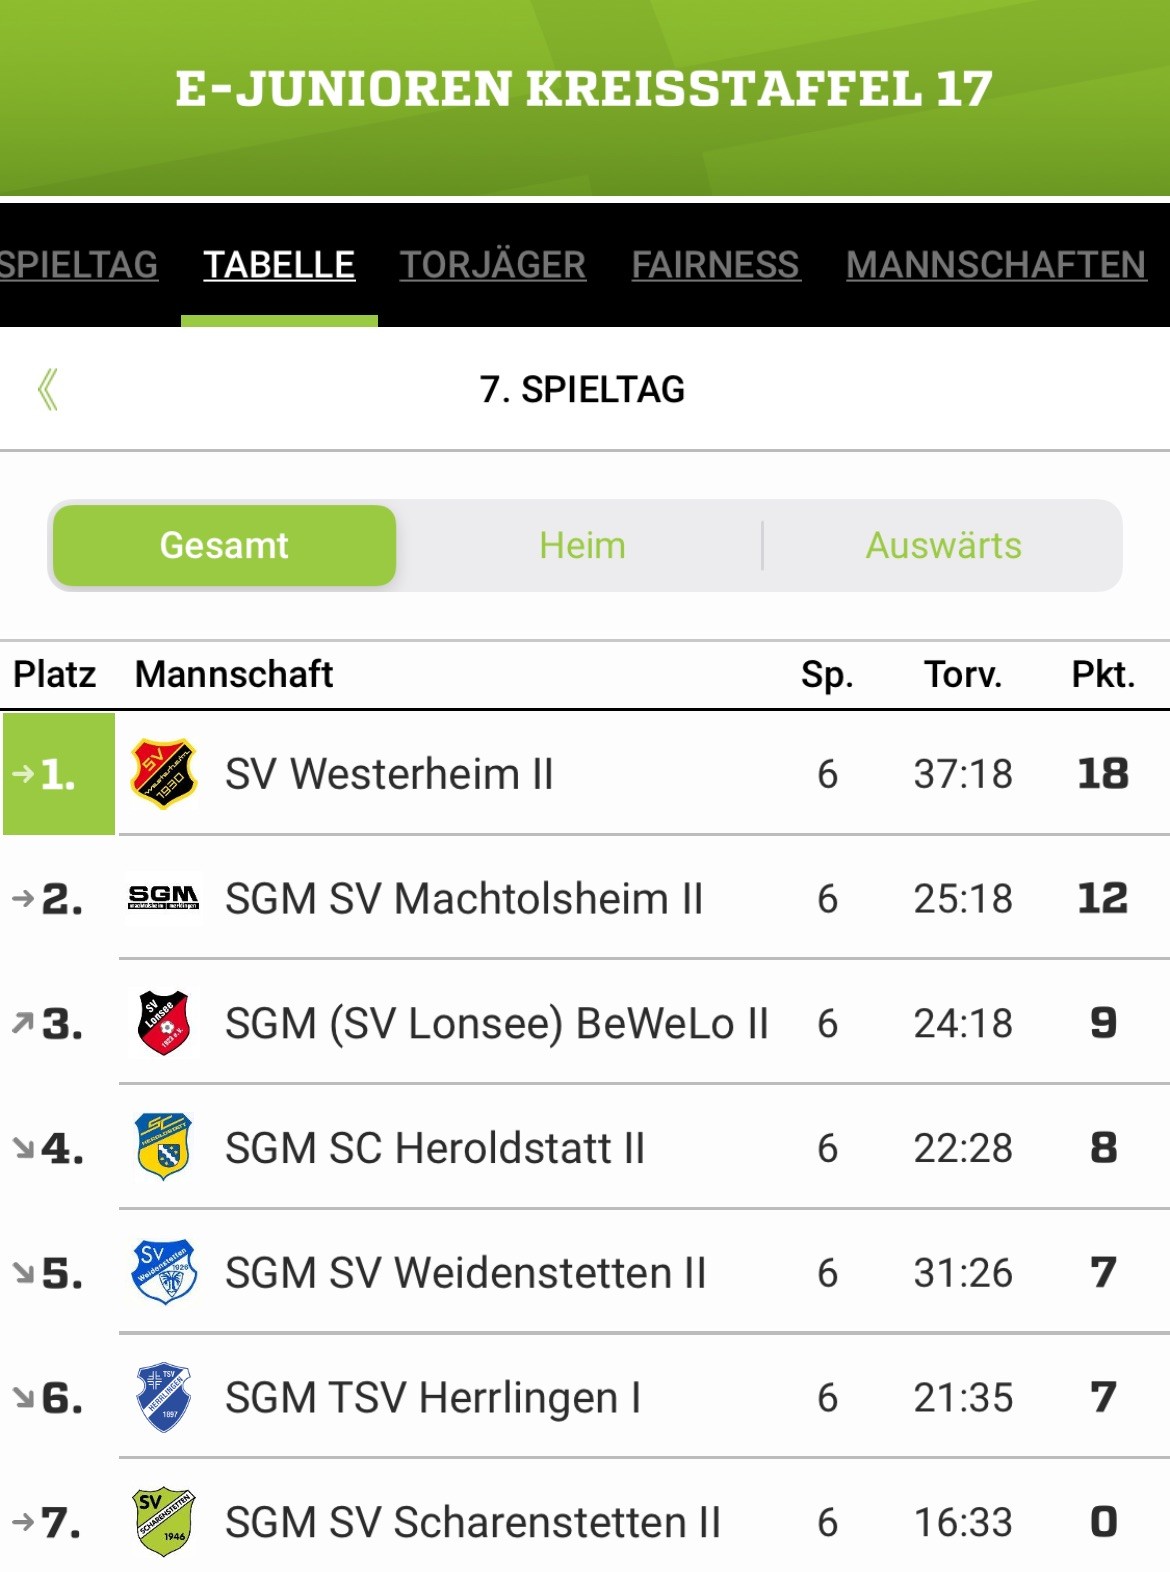Click the SGM Machtolsheim logo

click(x=164, y=897)
